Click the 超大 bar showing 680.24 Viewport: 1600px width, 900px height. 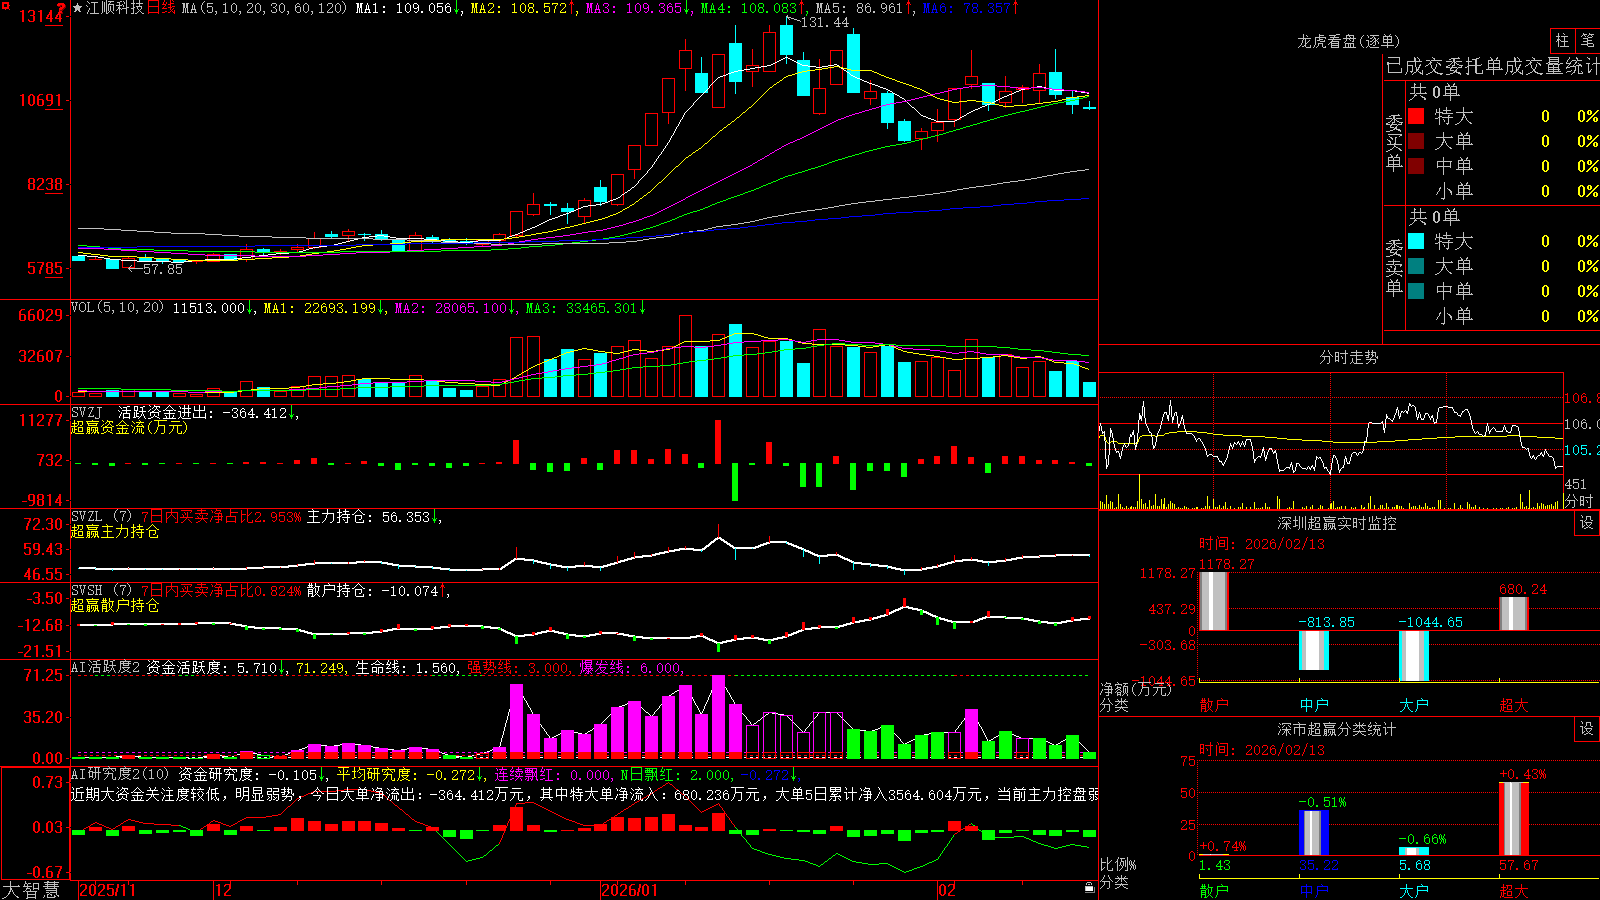pos(1514,614)
